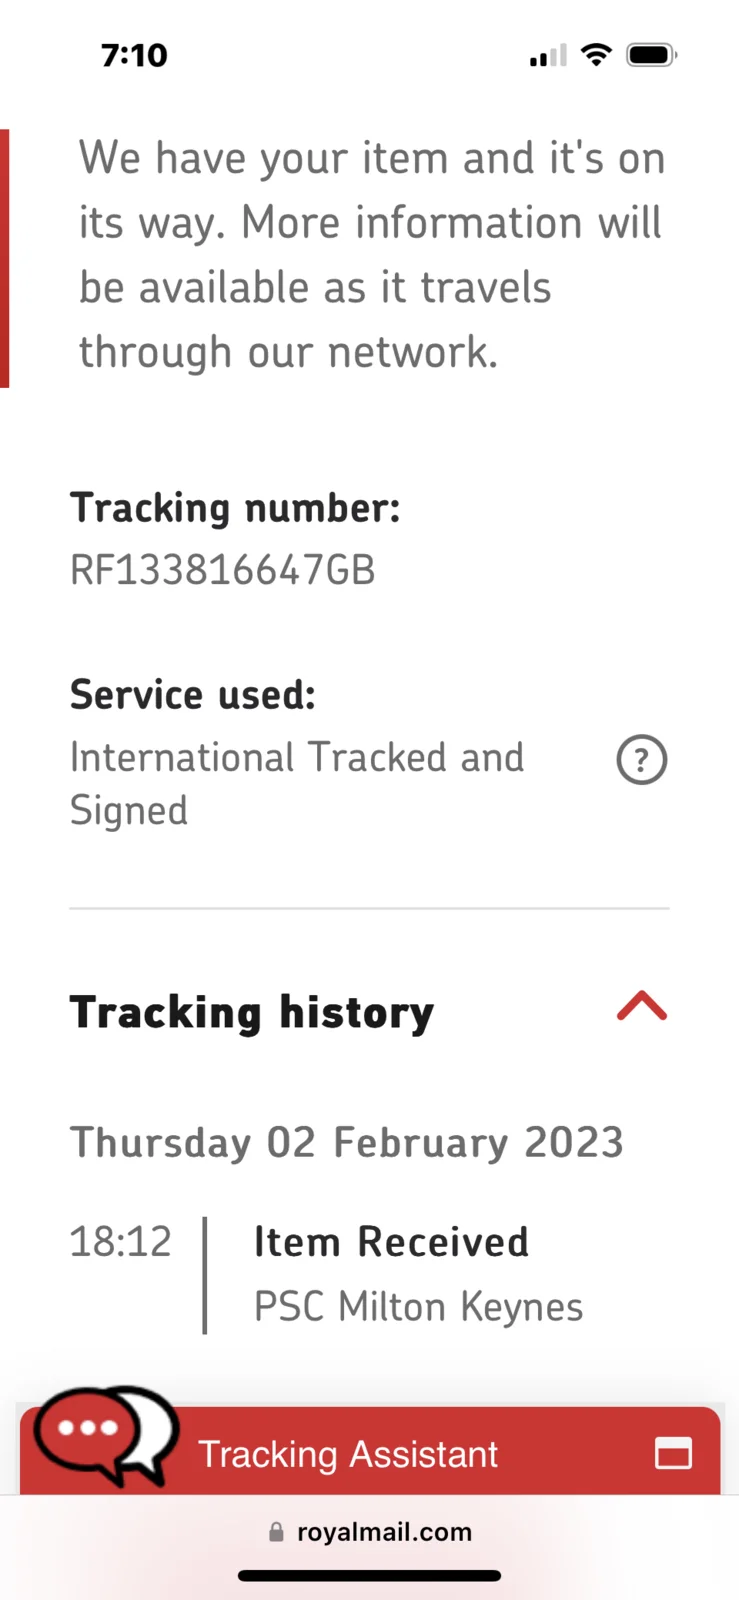
Task: Tap the 7:10 clock in status bar
Action: pyautogui.click(x=134, y=55)
